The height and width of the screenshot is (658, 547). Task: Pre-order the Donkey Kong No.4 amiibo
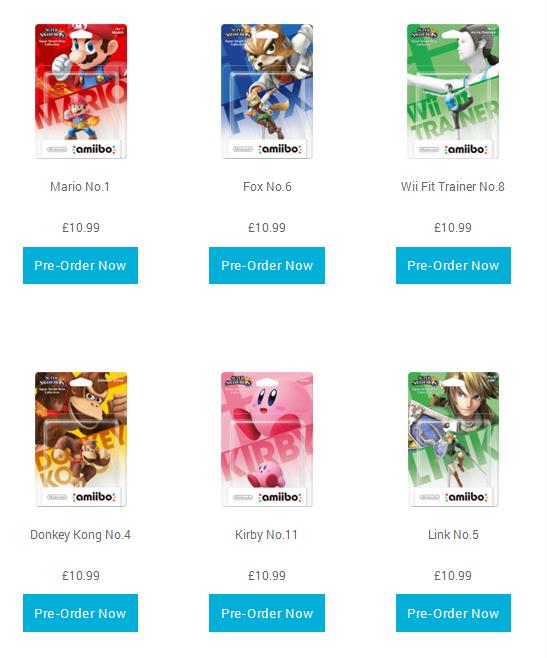80,613
